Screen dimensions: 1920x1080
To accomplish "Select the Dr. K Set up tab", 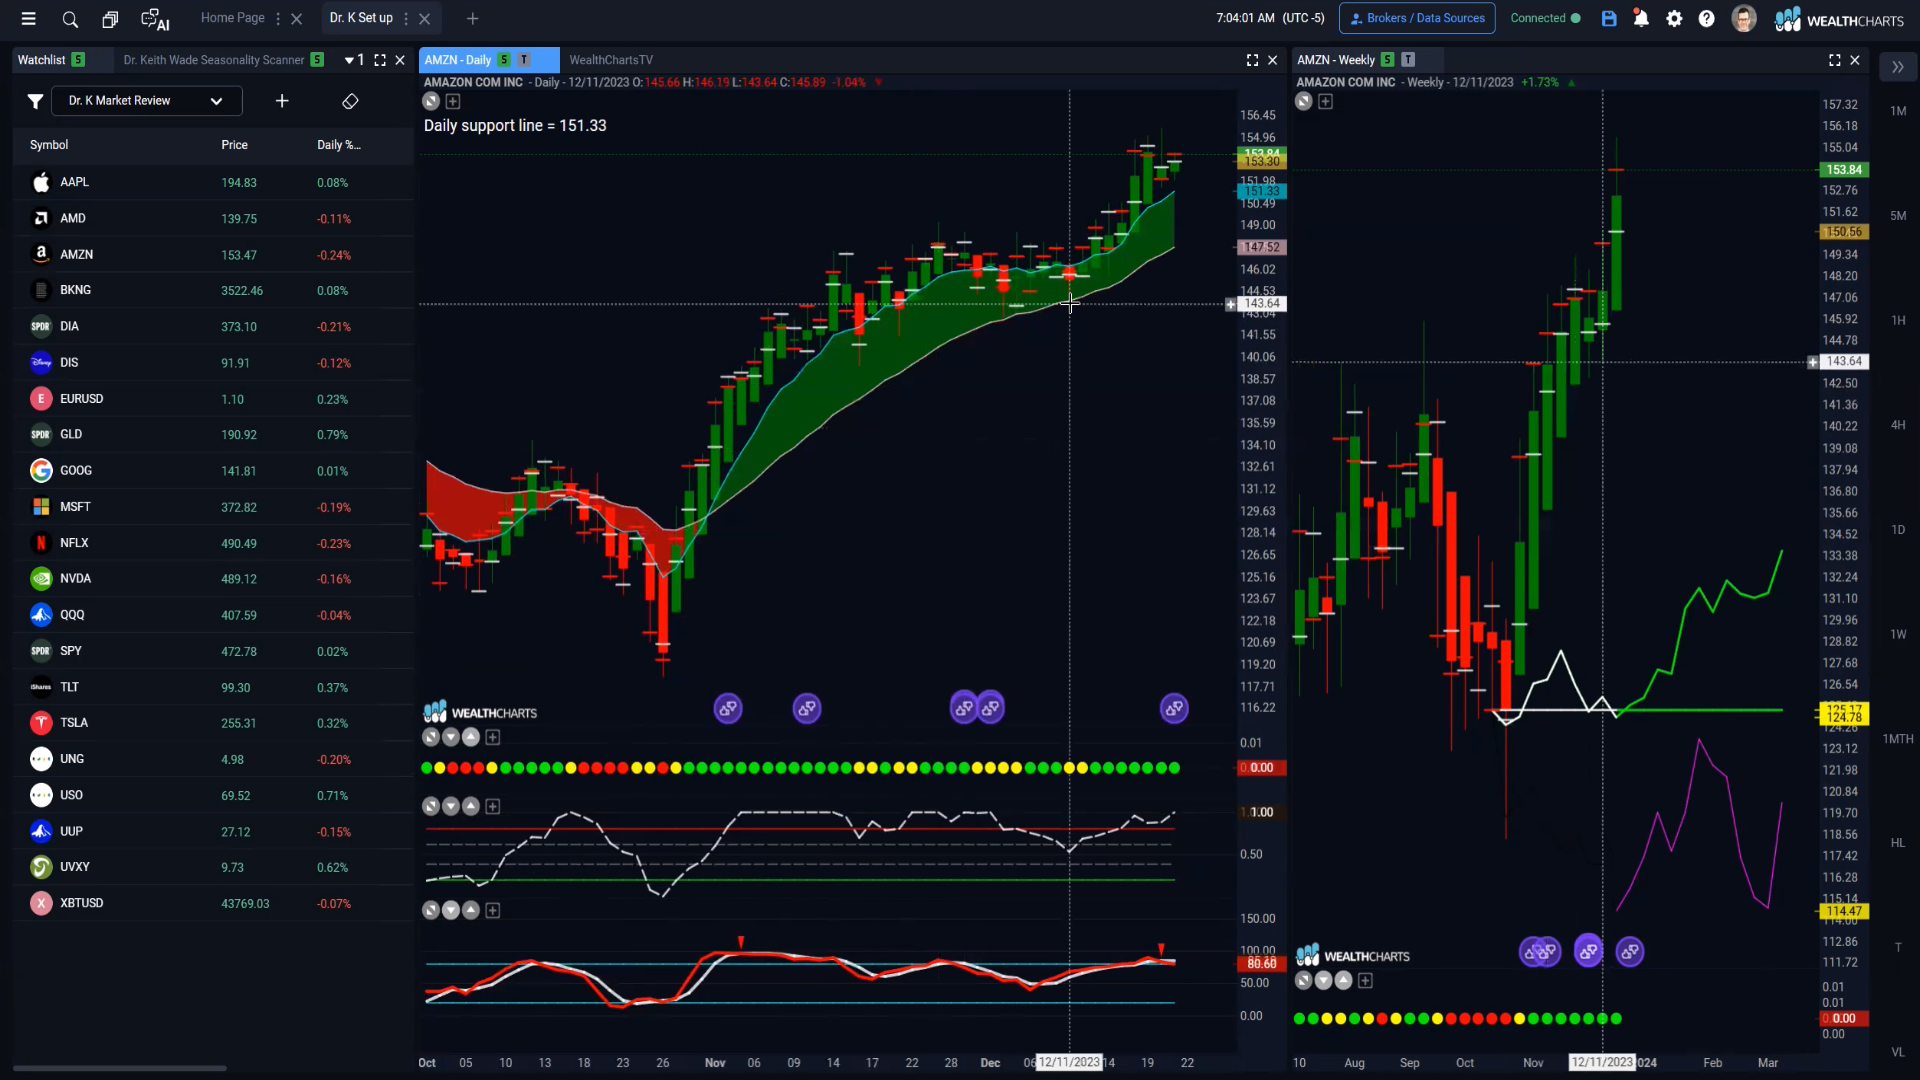I will pos(361,18).
